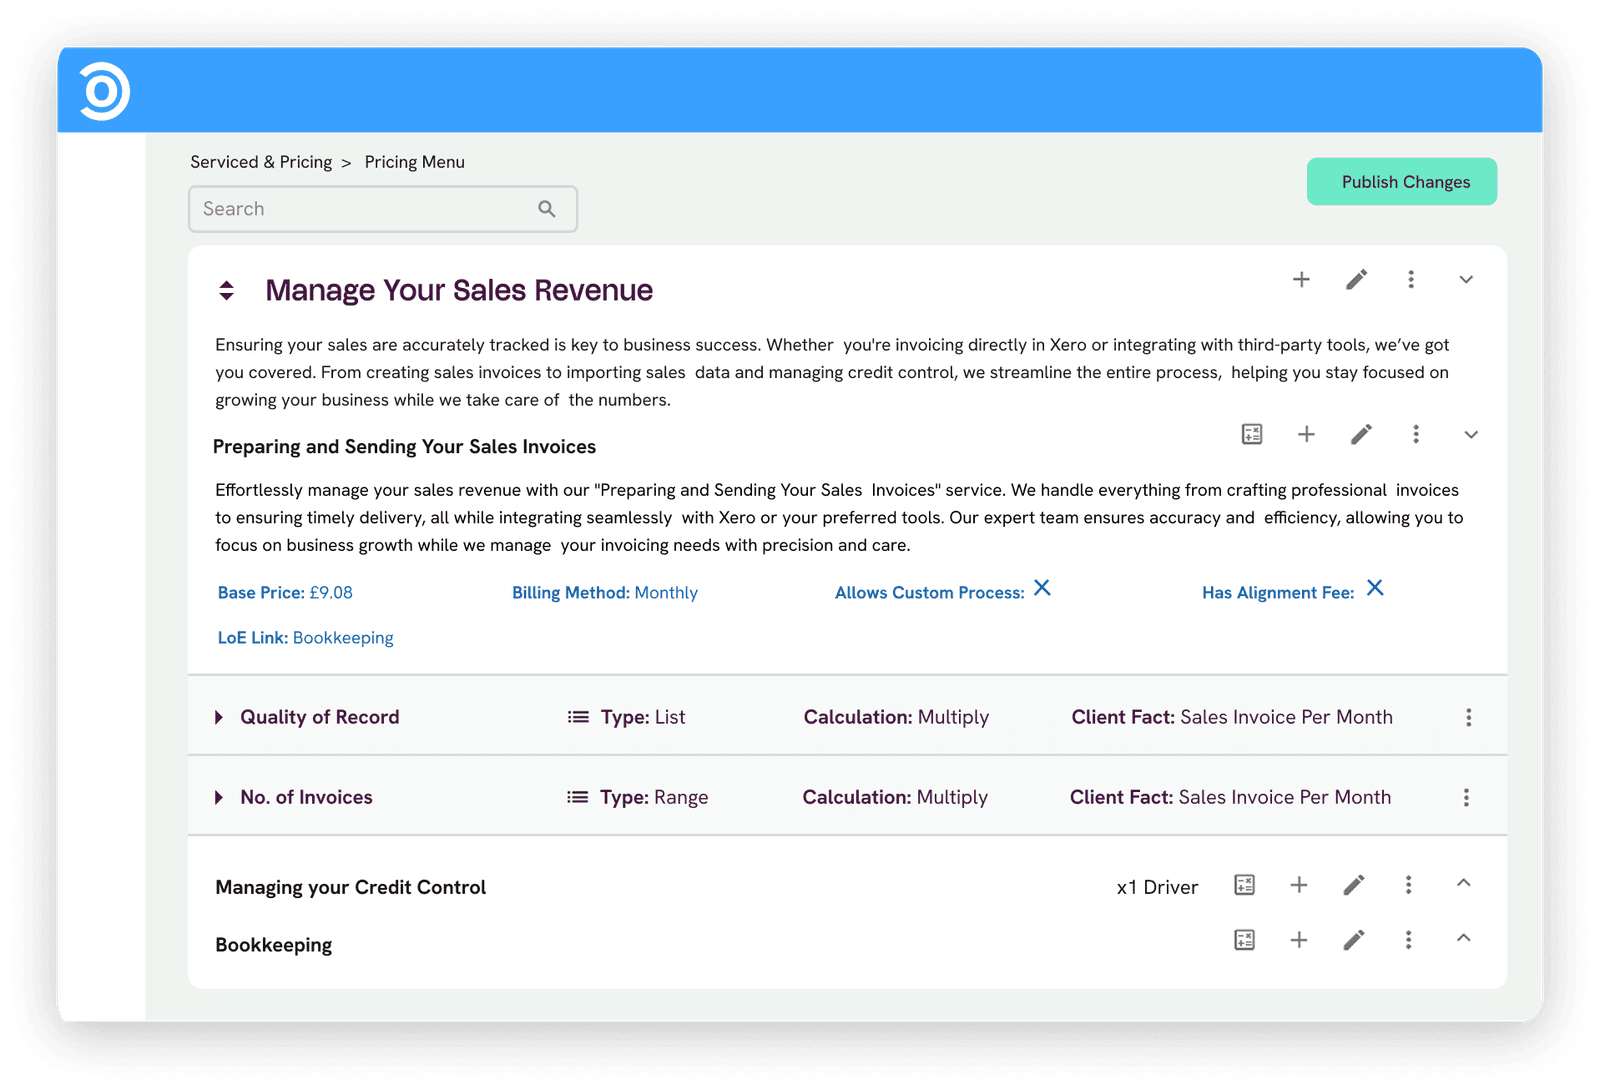Click the list icon beside Type: List

tap(578, 717)
